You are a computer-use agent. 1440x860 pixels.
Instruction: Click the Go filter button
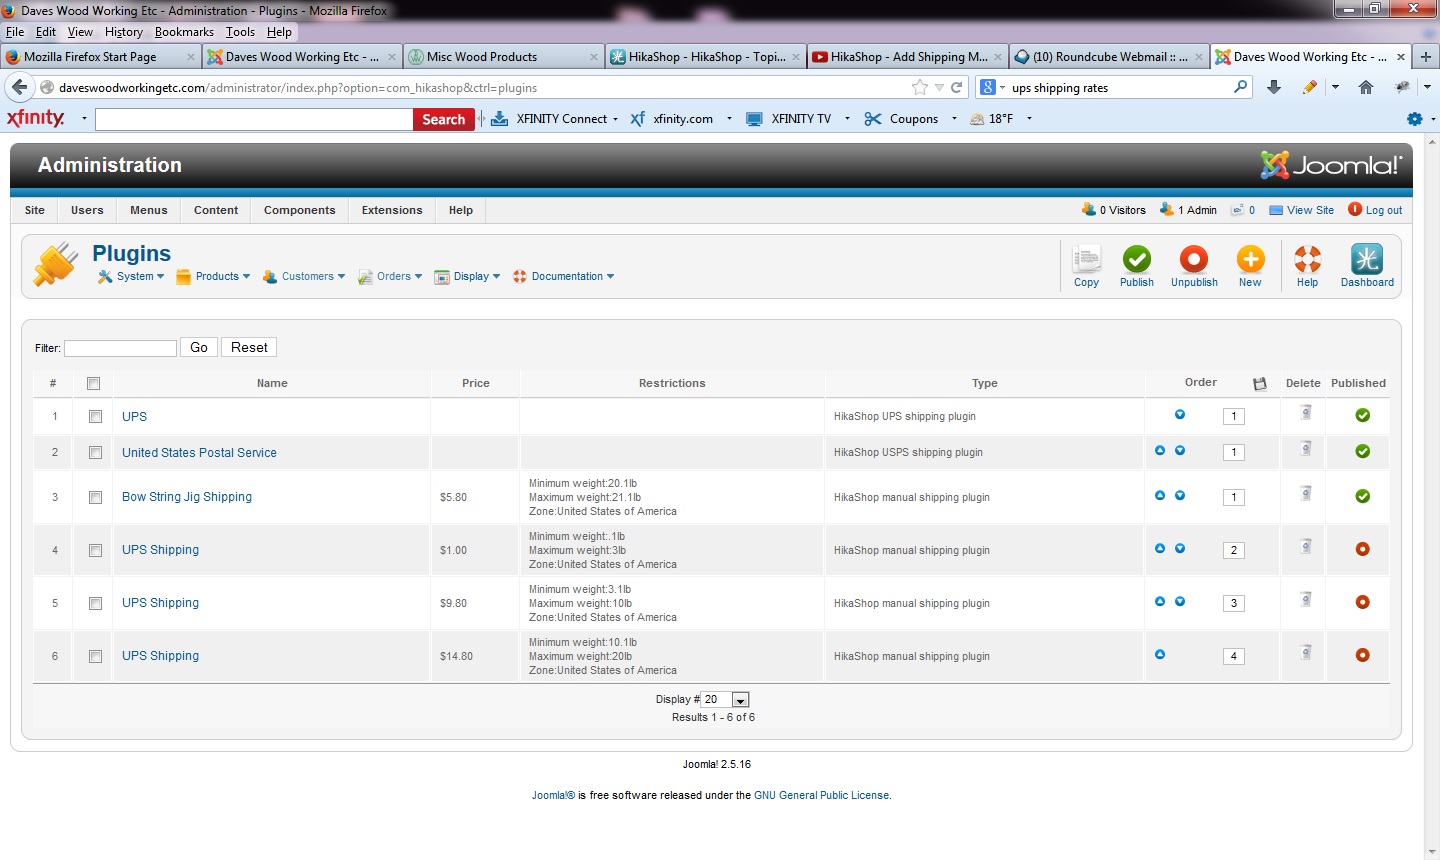point(199,347)
